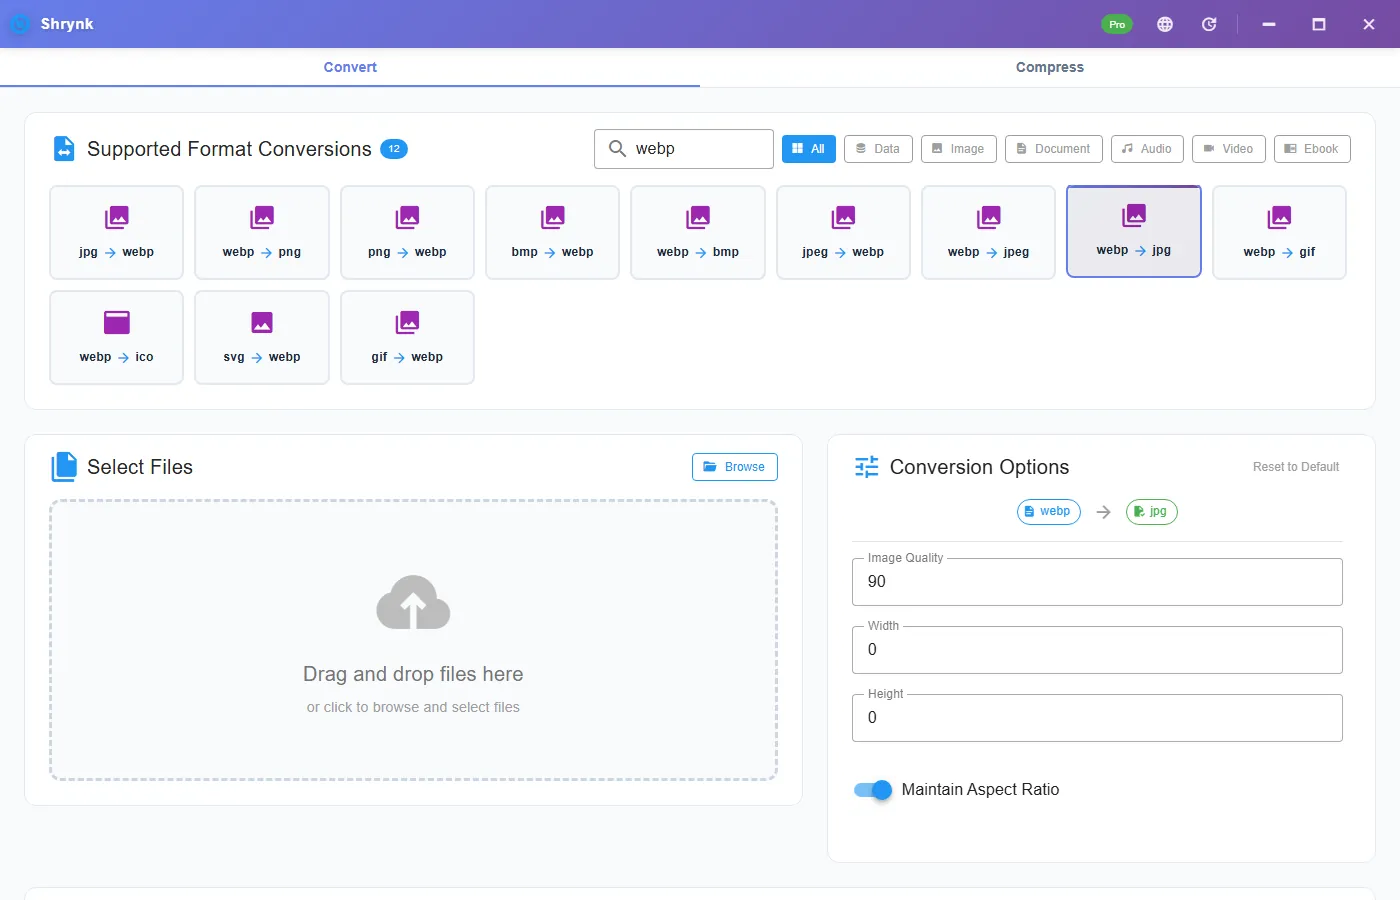This screenshot has height=900, width=1400.
Task: Click the Pro badge in title bar
Action: click(1117, 24)
